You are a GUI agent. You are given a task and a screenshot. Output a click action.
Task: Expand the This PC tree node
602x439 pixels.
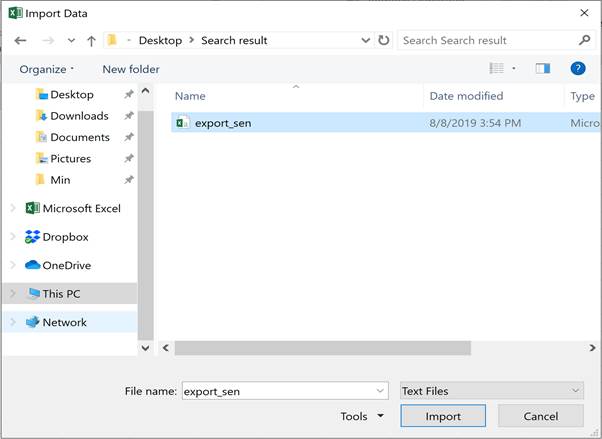[13, 294]
